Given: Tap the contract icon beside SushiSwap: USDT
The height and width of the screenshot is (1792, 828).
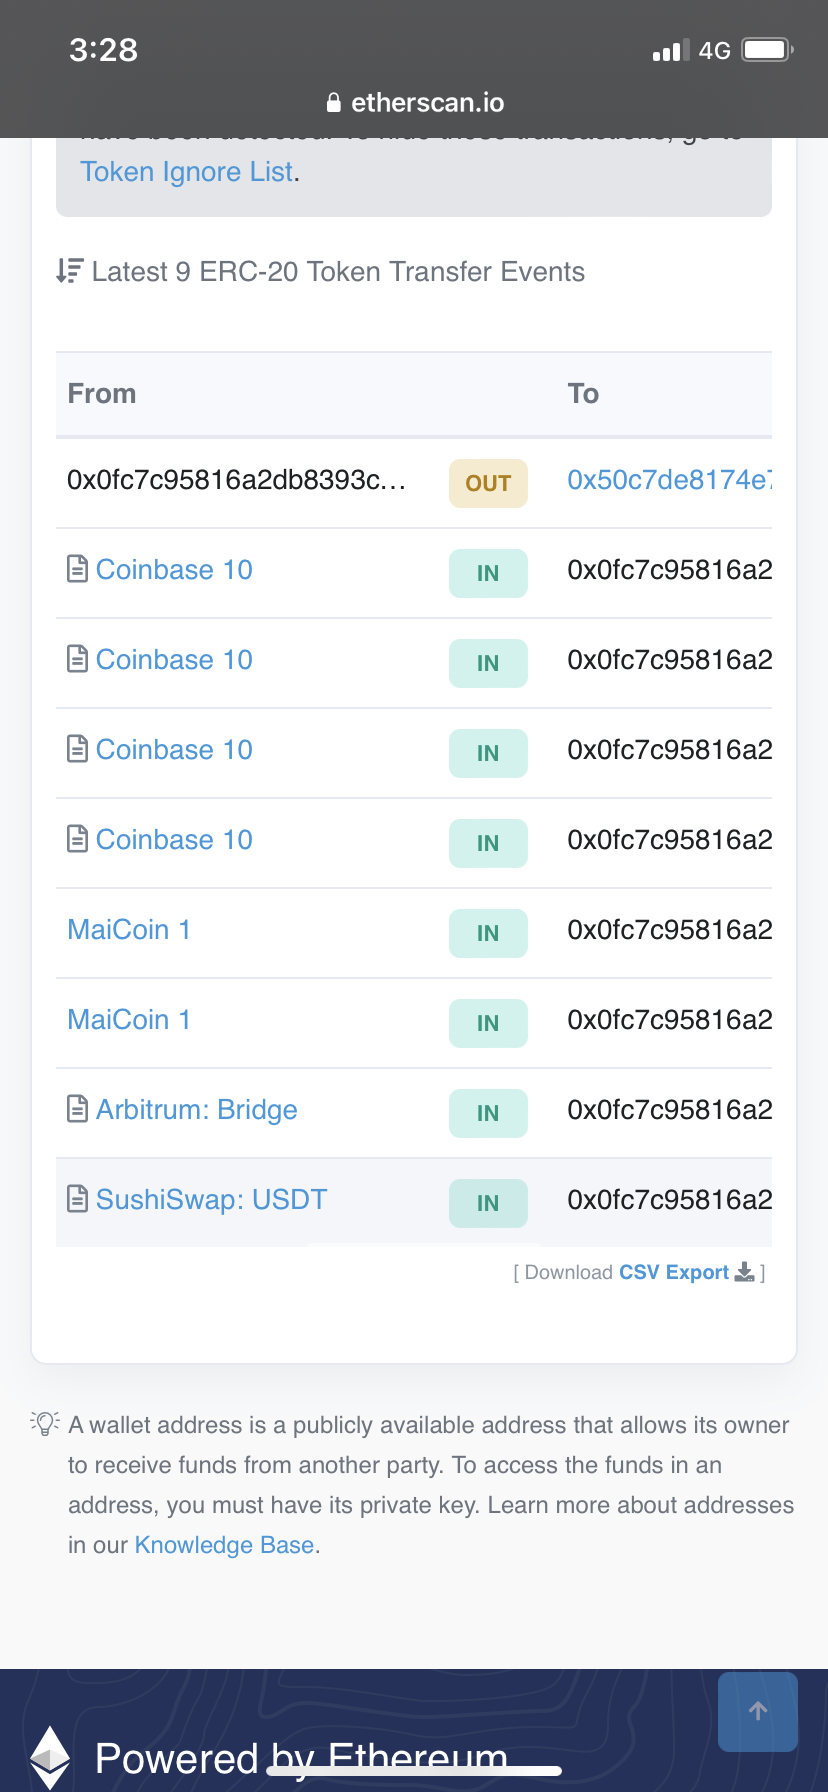Looking at the screenshot, I should point(77,1199).
